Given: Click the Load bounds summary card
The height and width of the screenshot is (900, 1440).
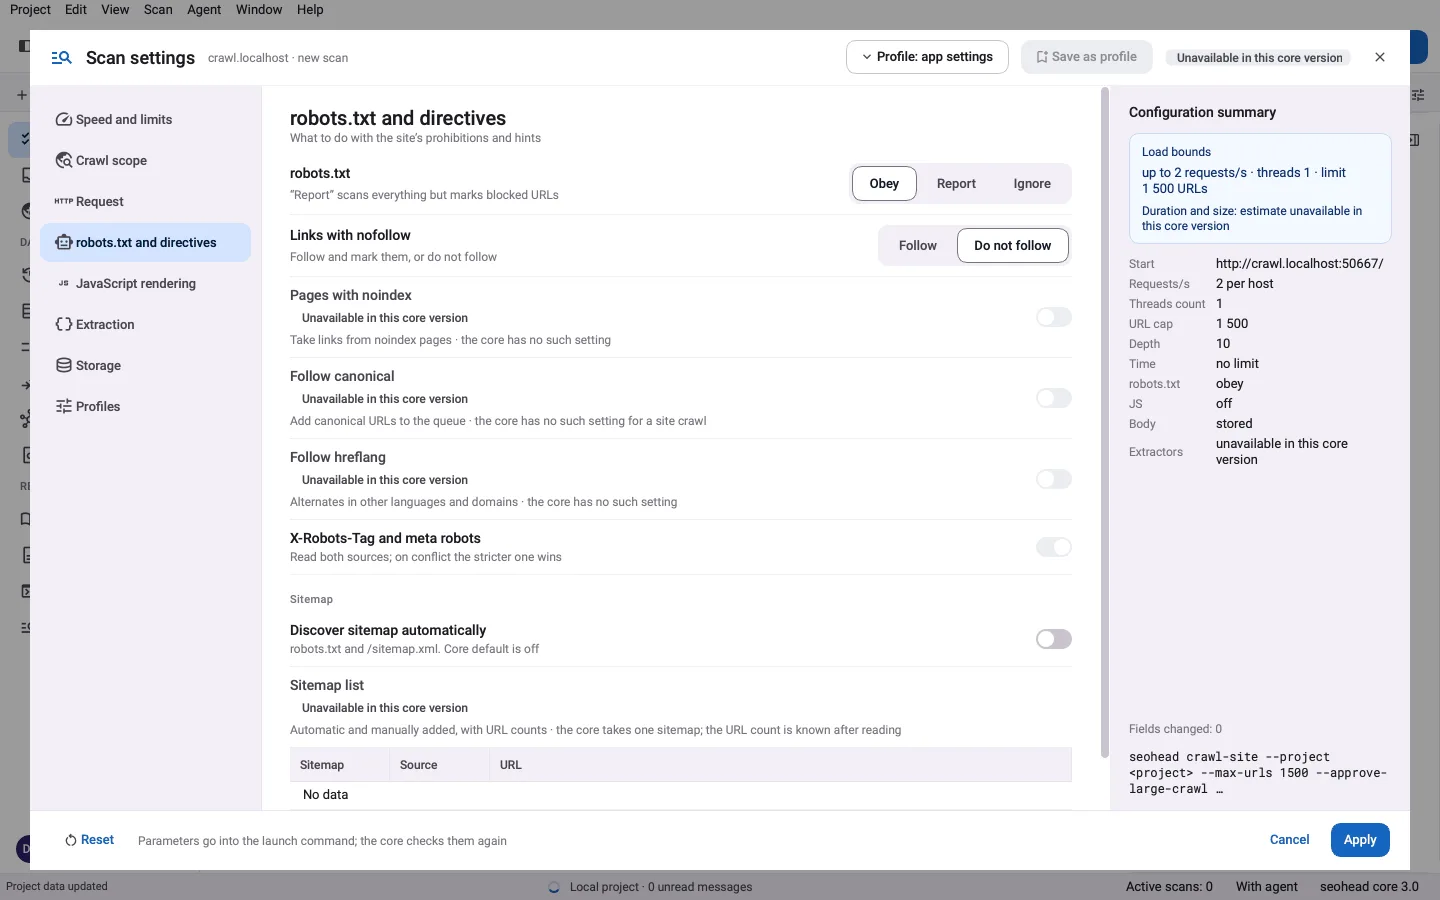Looking at the screenshot, I should pyautogui.click(x=1260, y=188).
